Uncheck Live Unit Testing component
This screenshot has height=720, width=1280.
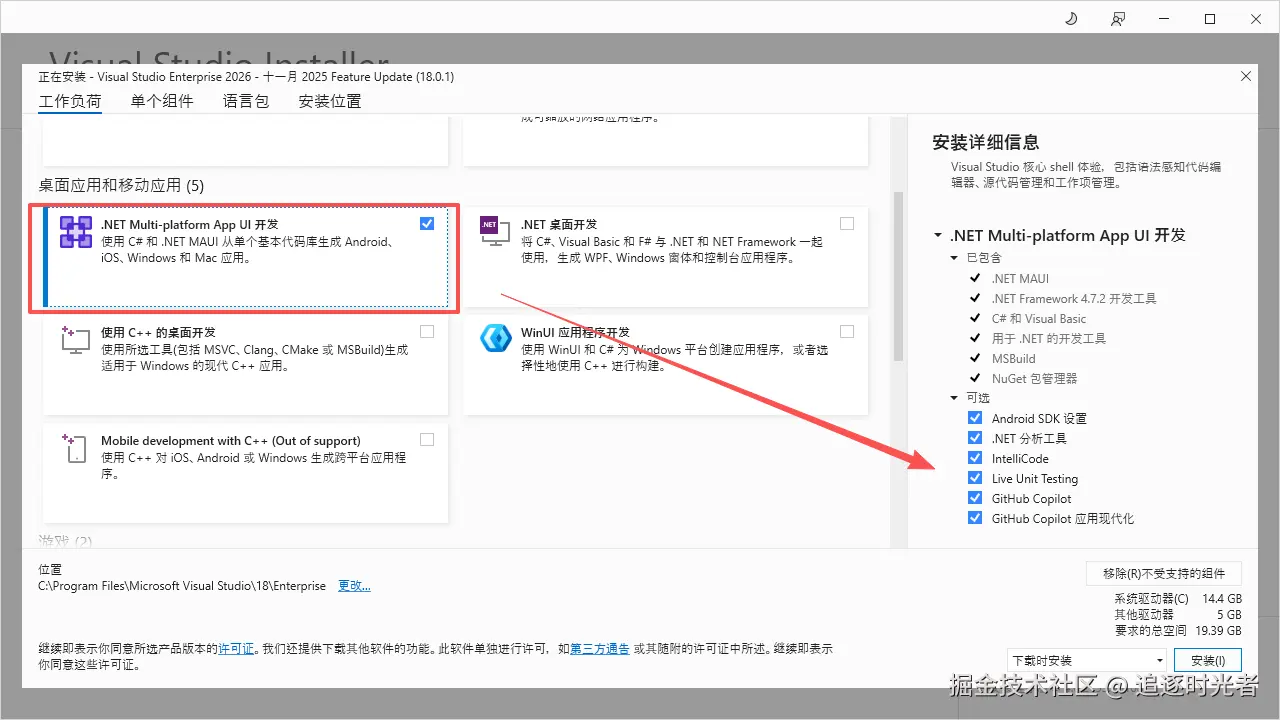(x=975, y=478)
